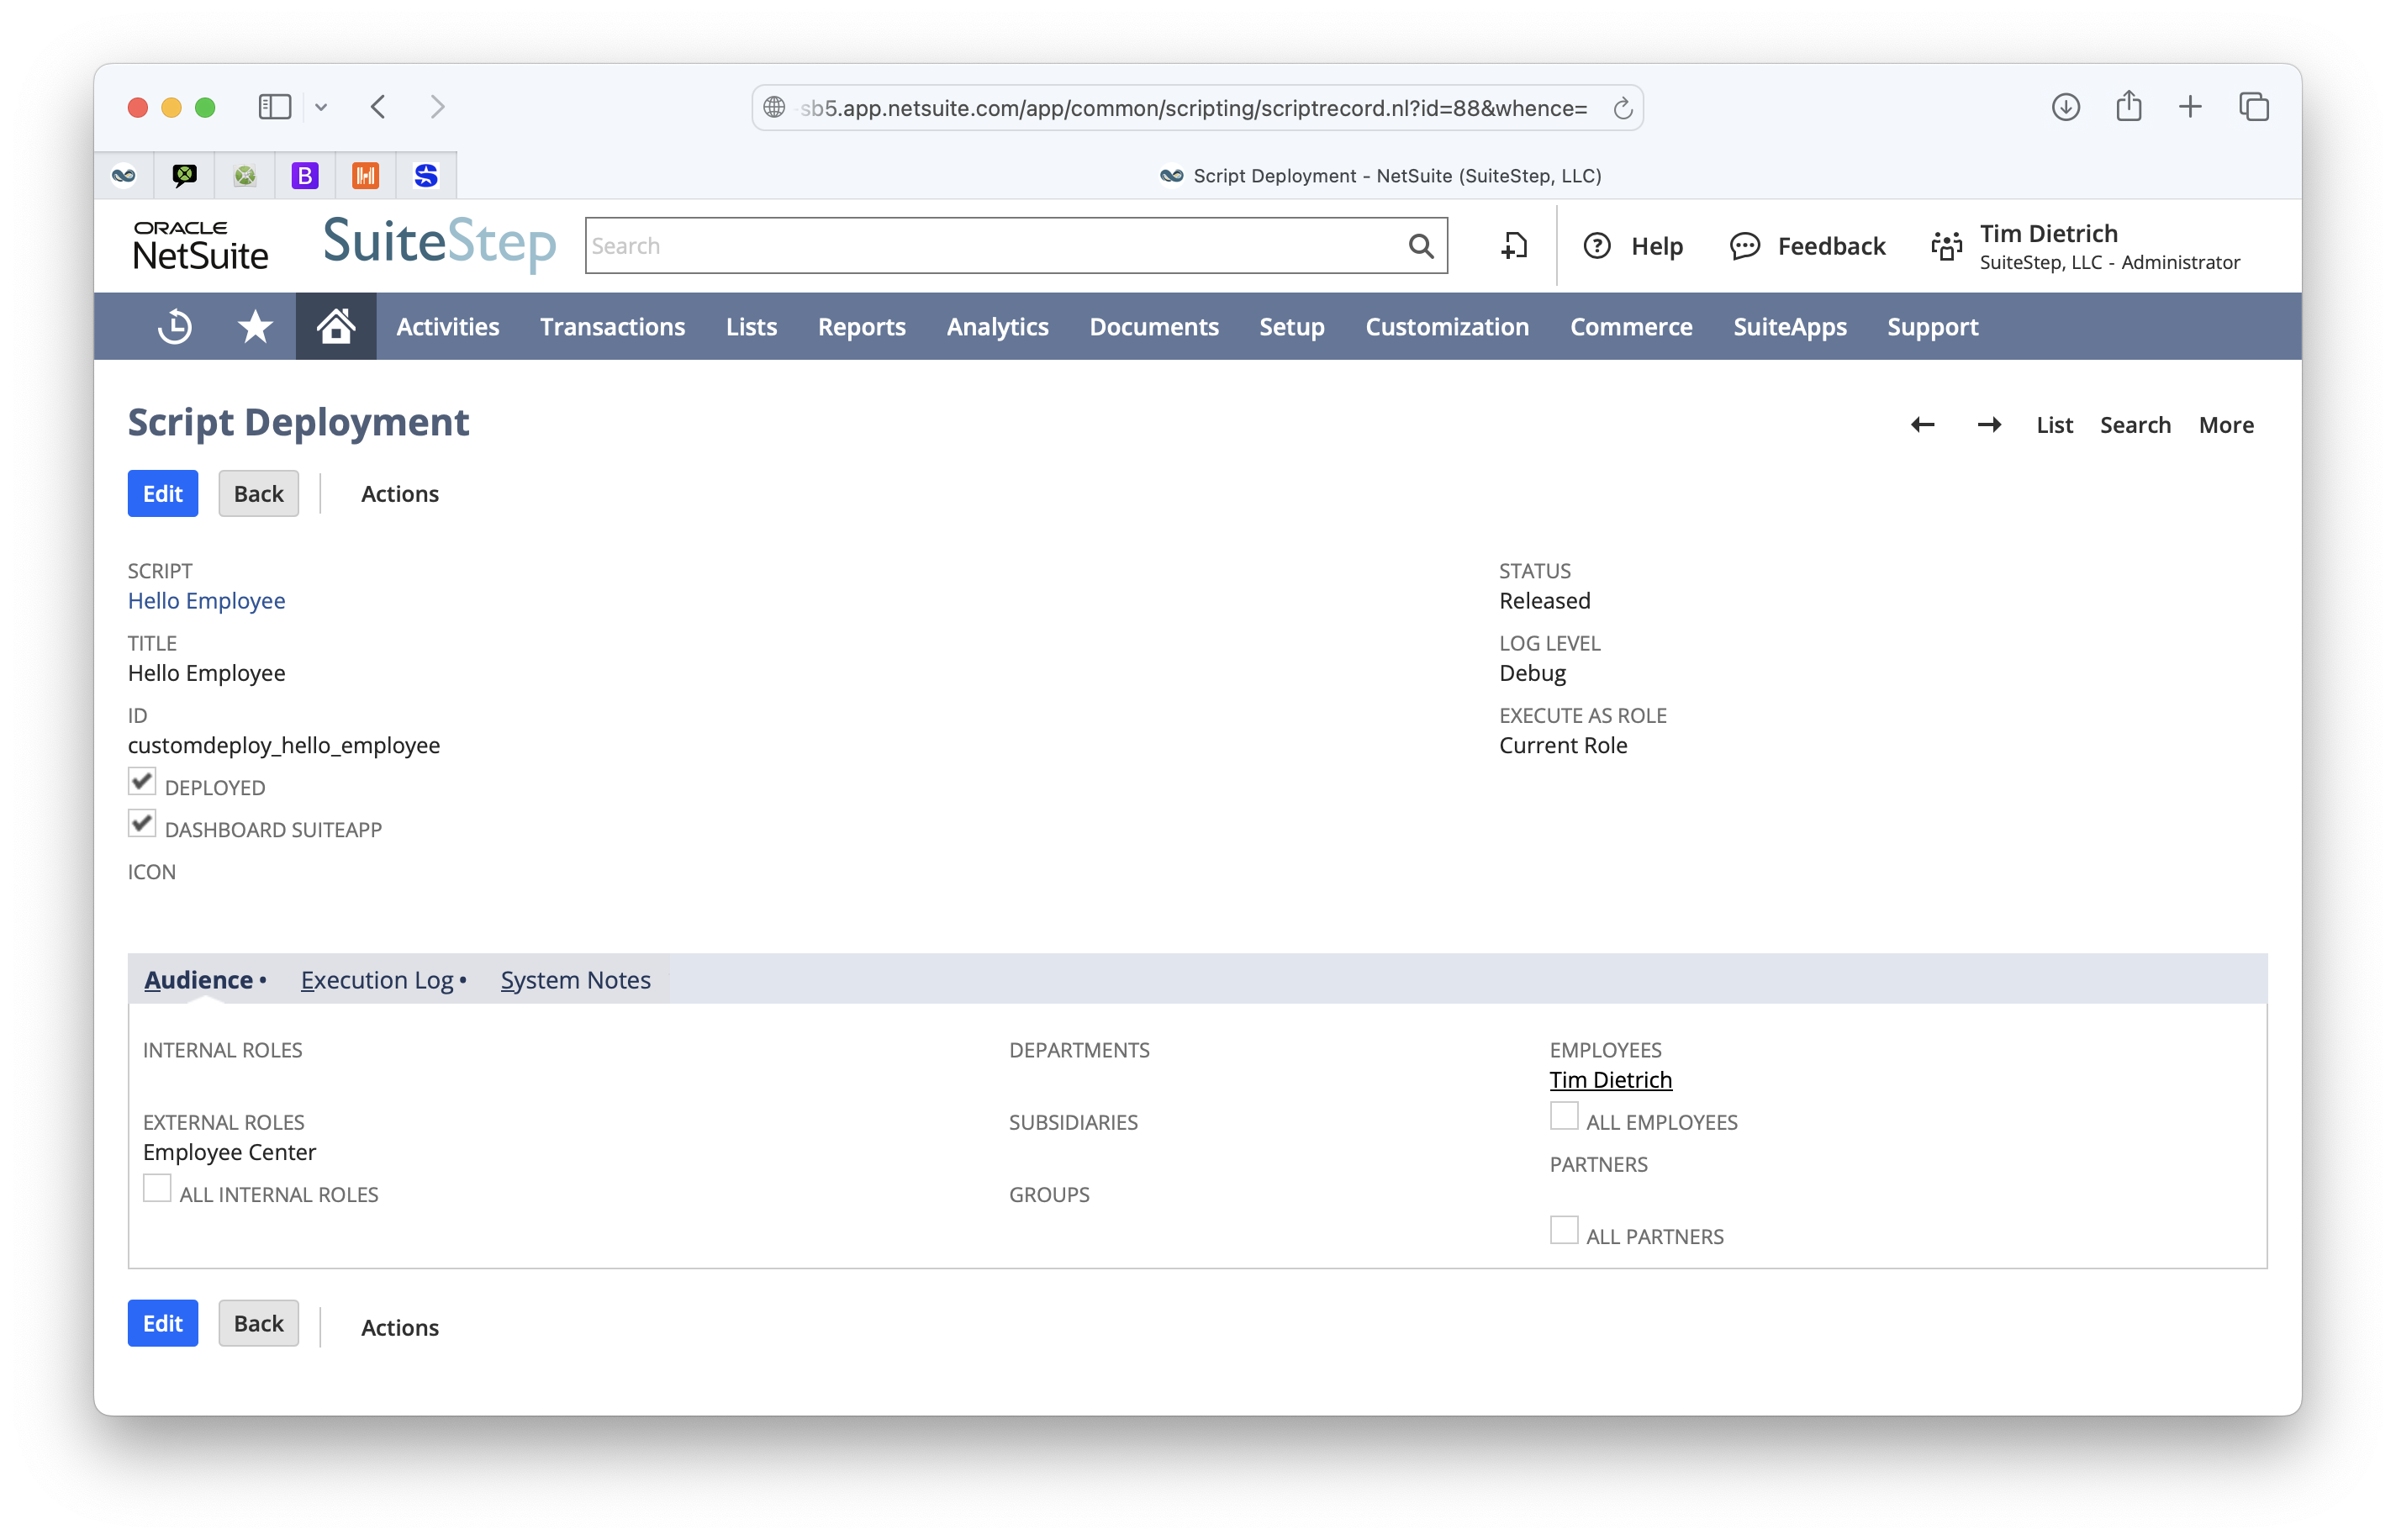Screen dimensions: 2396x1540
Task: Open the Create New icon beside search
Action: tap(1514, 246)
